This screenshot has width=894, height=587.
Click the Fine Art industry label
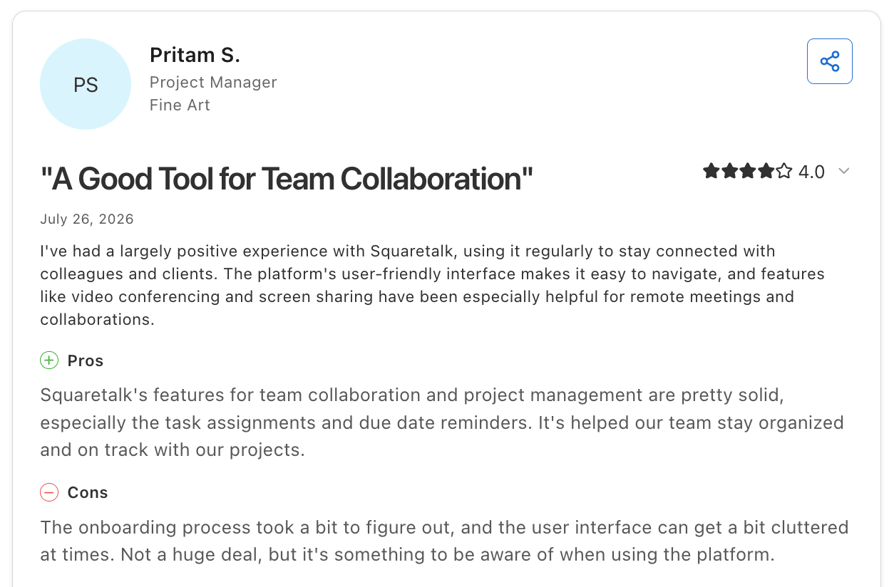click(x=180, y=105)
